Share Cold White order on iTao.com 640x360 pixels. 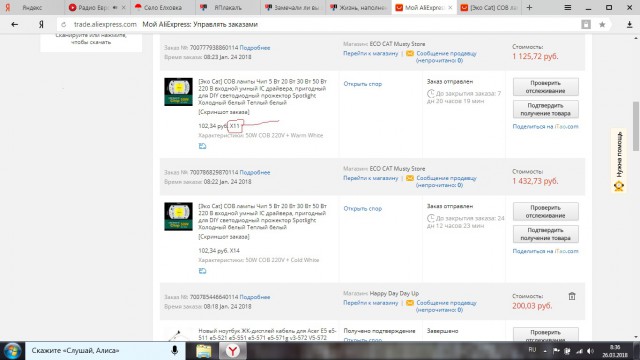click(x=545, y=251)
